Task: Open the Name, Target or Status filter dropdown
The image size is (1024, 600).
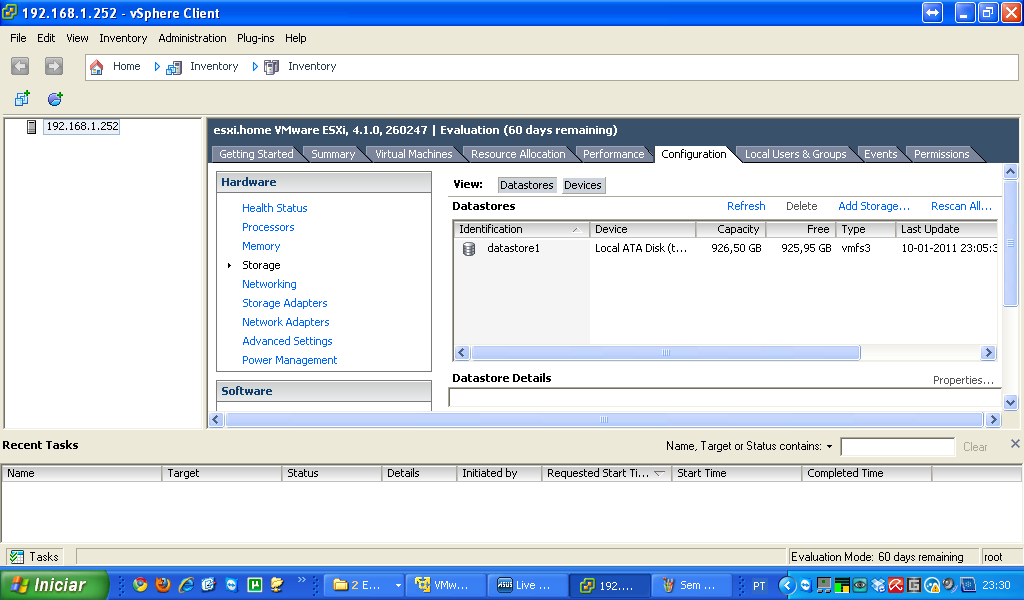Action: point(830,446)
